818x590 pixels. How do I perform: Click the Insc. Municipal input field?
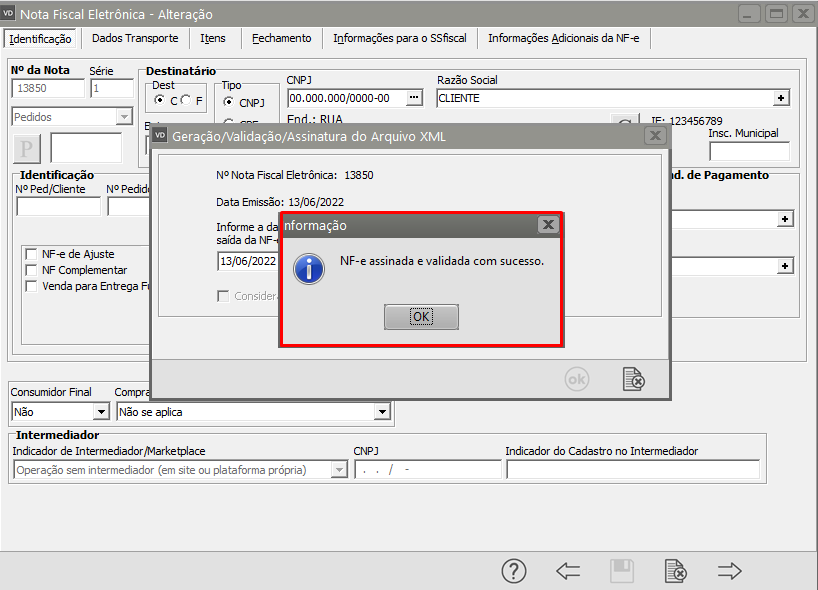click(748, 151)
